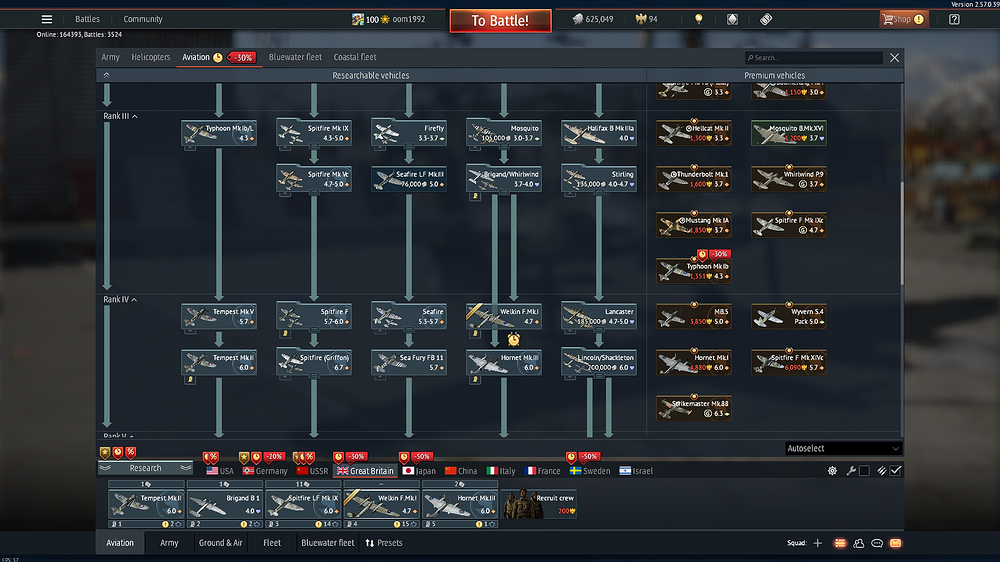Select the Wyvern S.4 Pack premium card
The image size is (1000, 562).
[789, 316]
